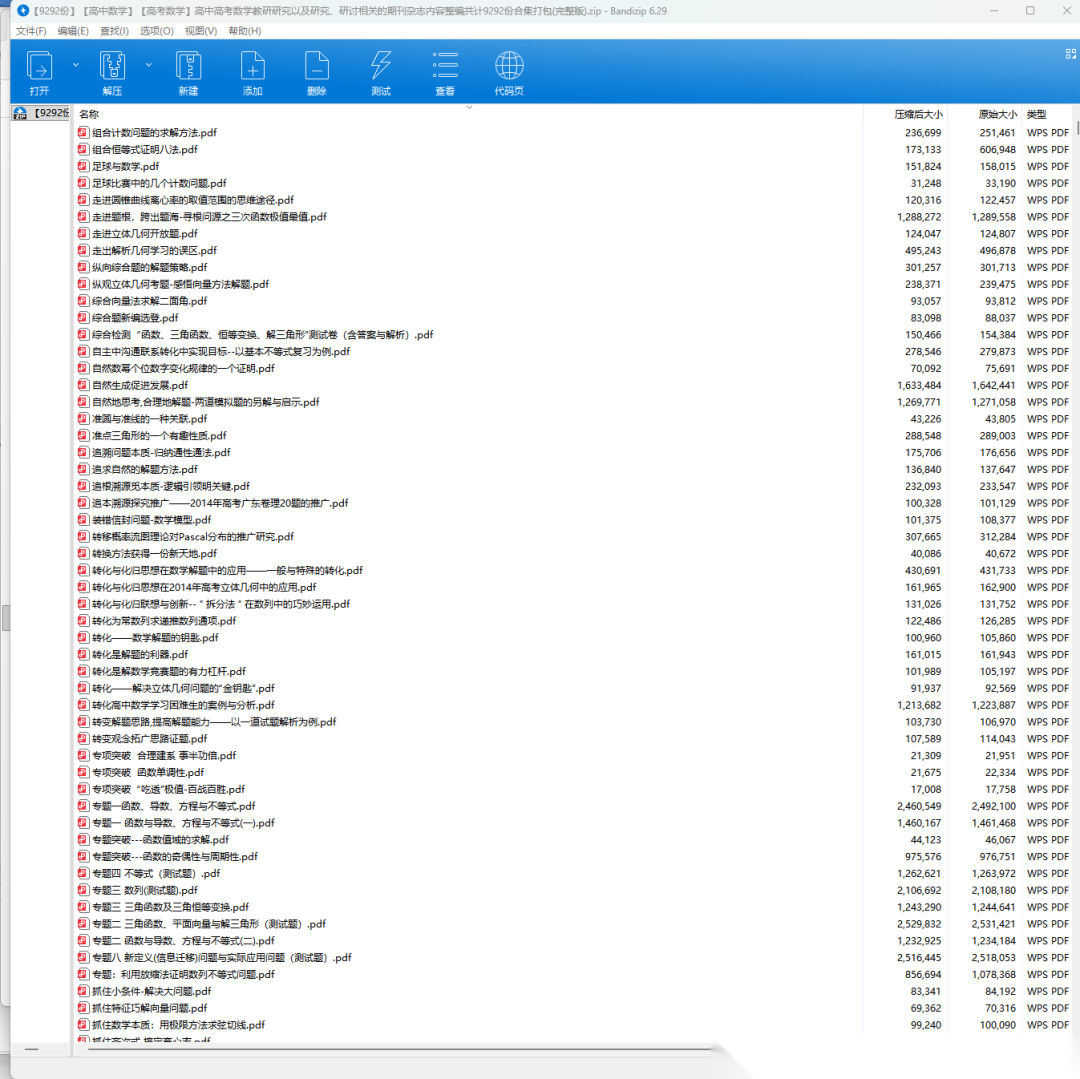Click the 删除 (Delete) toolbar icon

pyautogui.click(x=316, y=67)
